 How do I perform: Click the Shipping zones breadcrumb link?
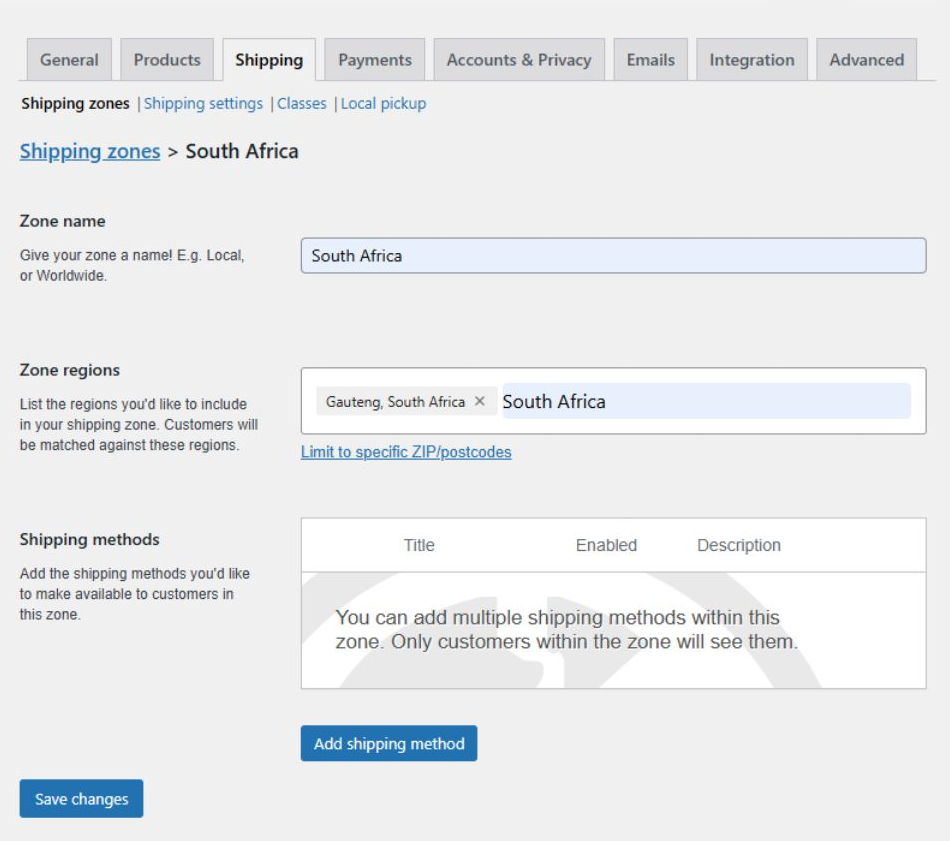point(90,151)
